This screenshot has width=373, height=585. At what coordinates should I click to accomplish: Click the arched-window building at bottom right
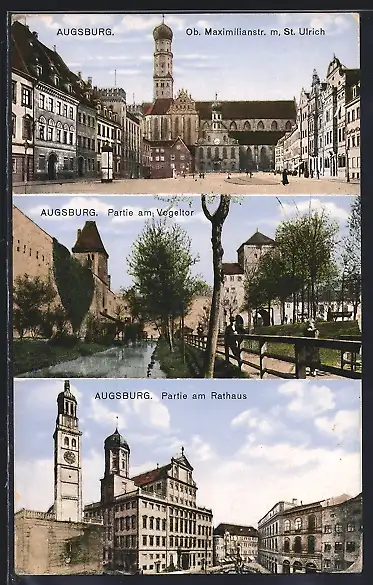point(310,534)
